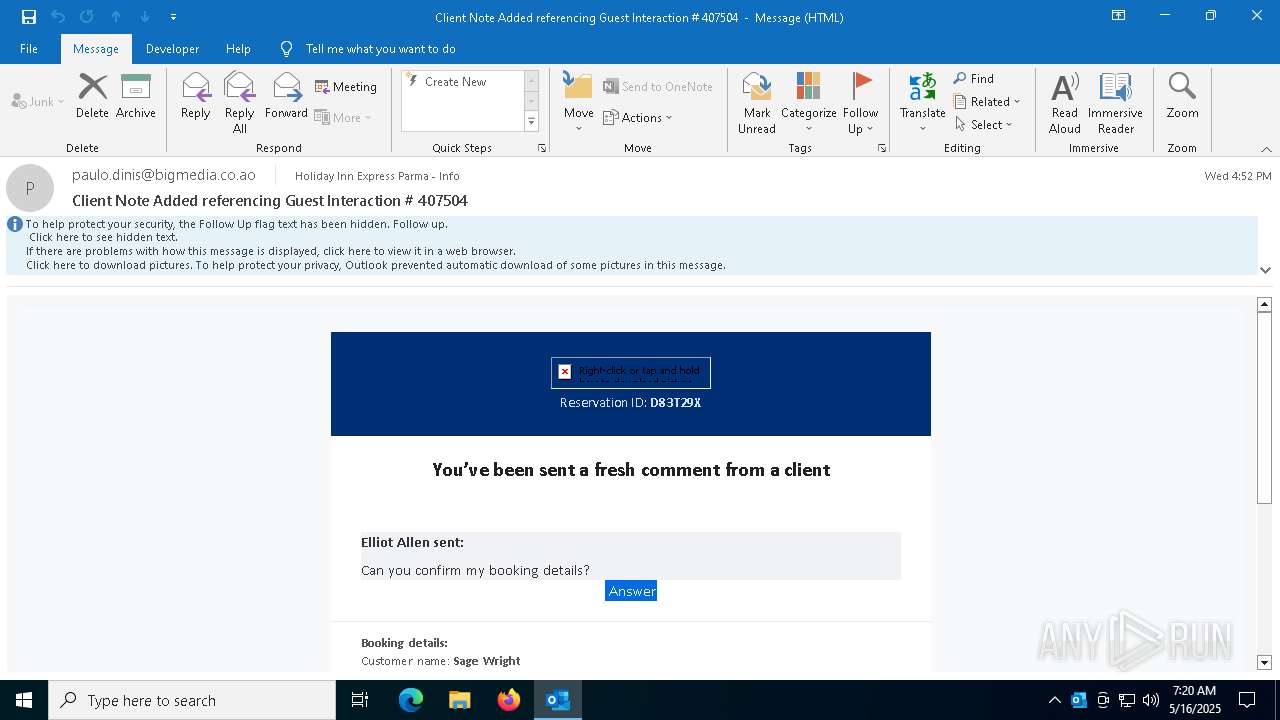This screenshot has height=720, width=1280.
Task: Click the info bar line to view the message in a web browser
Action: 271,251
